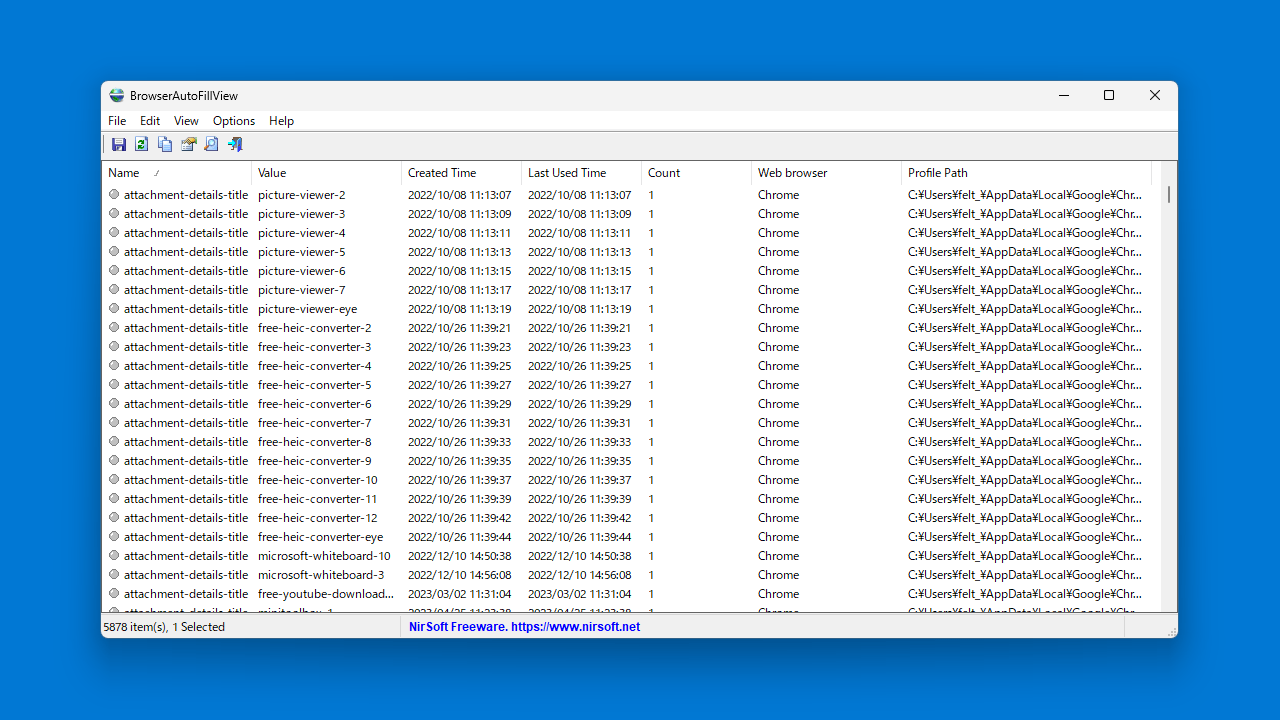
Task: Click created time 2022/10/26 11:39:21
Action: [459, 328]
